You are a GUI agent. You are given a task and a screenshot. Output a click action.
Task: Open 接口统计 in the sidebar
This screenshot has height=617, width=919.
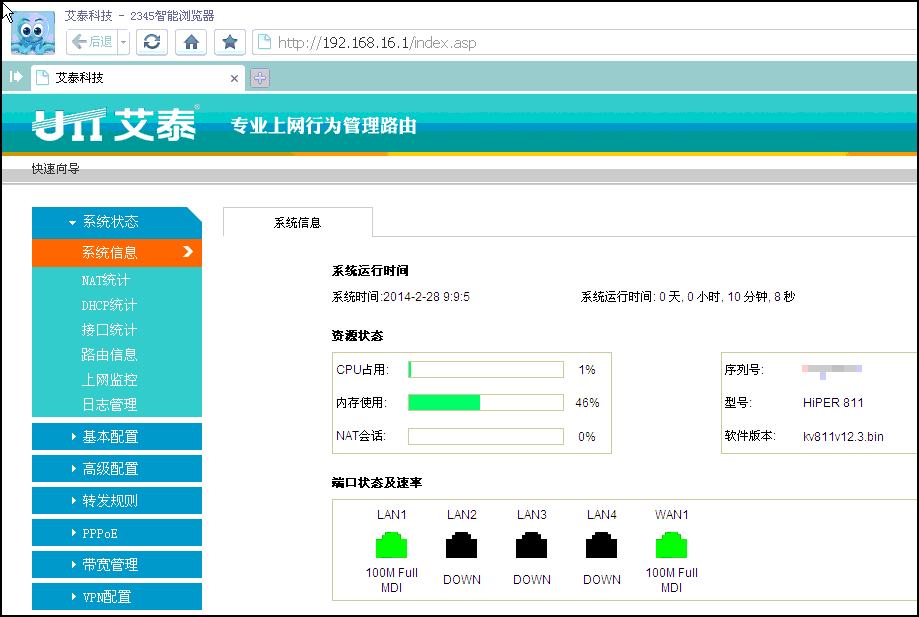click(x=109, y=330)
